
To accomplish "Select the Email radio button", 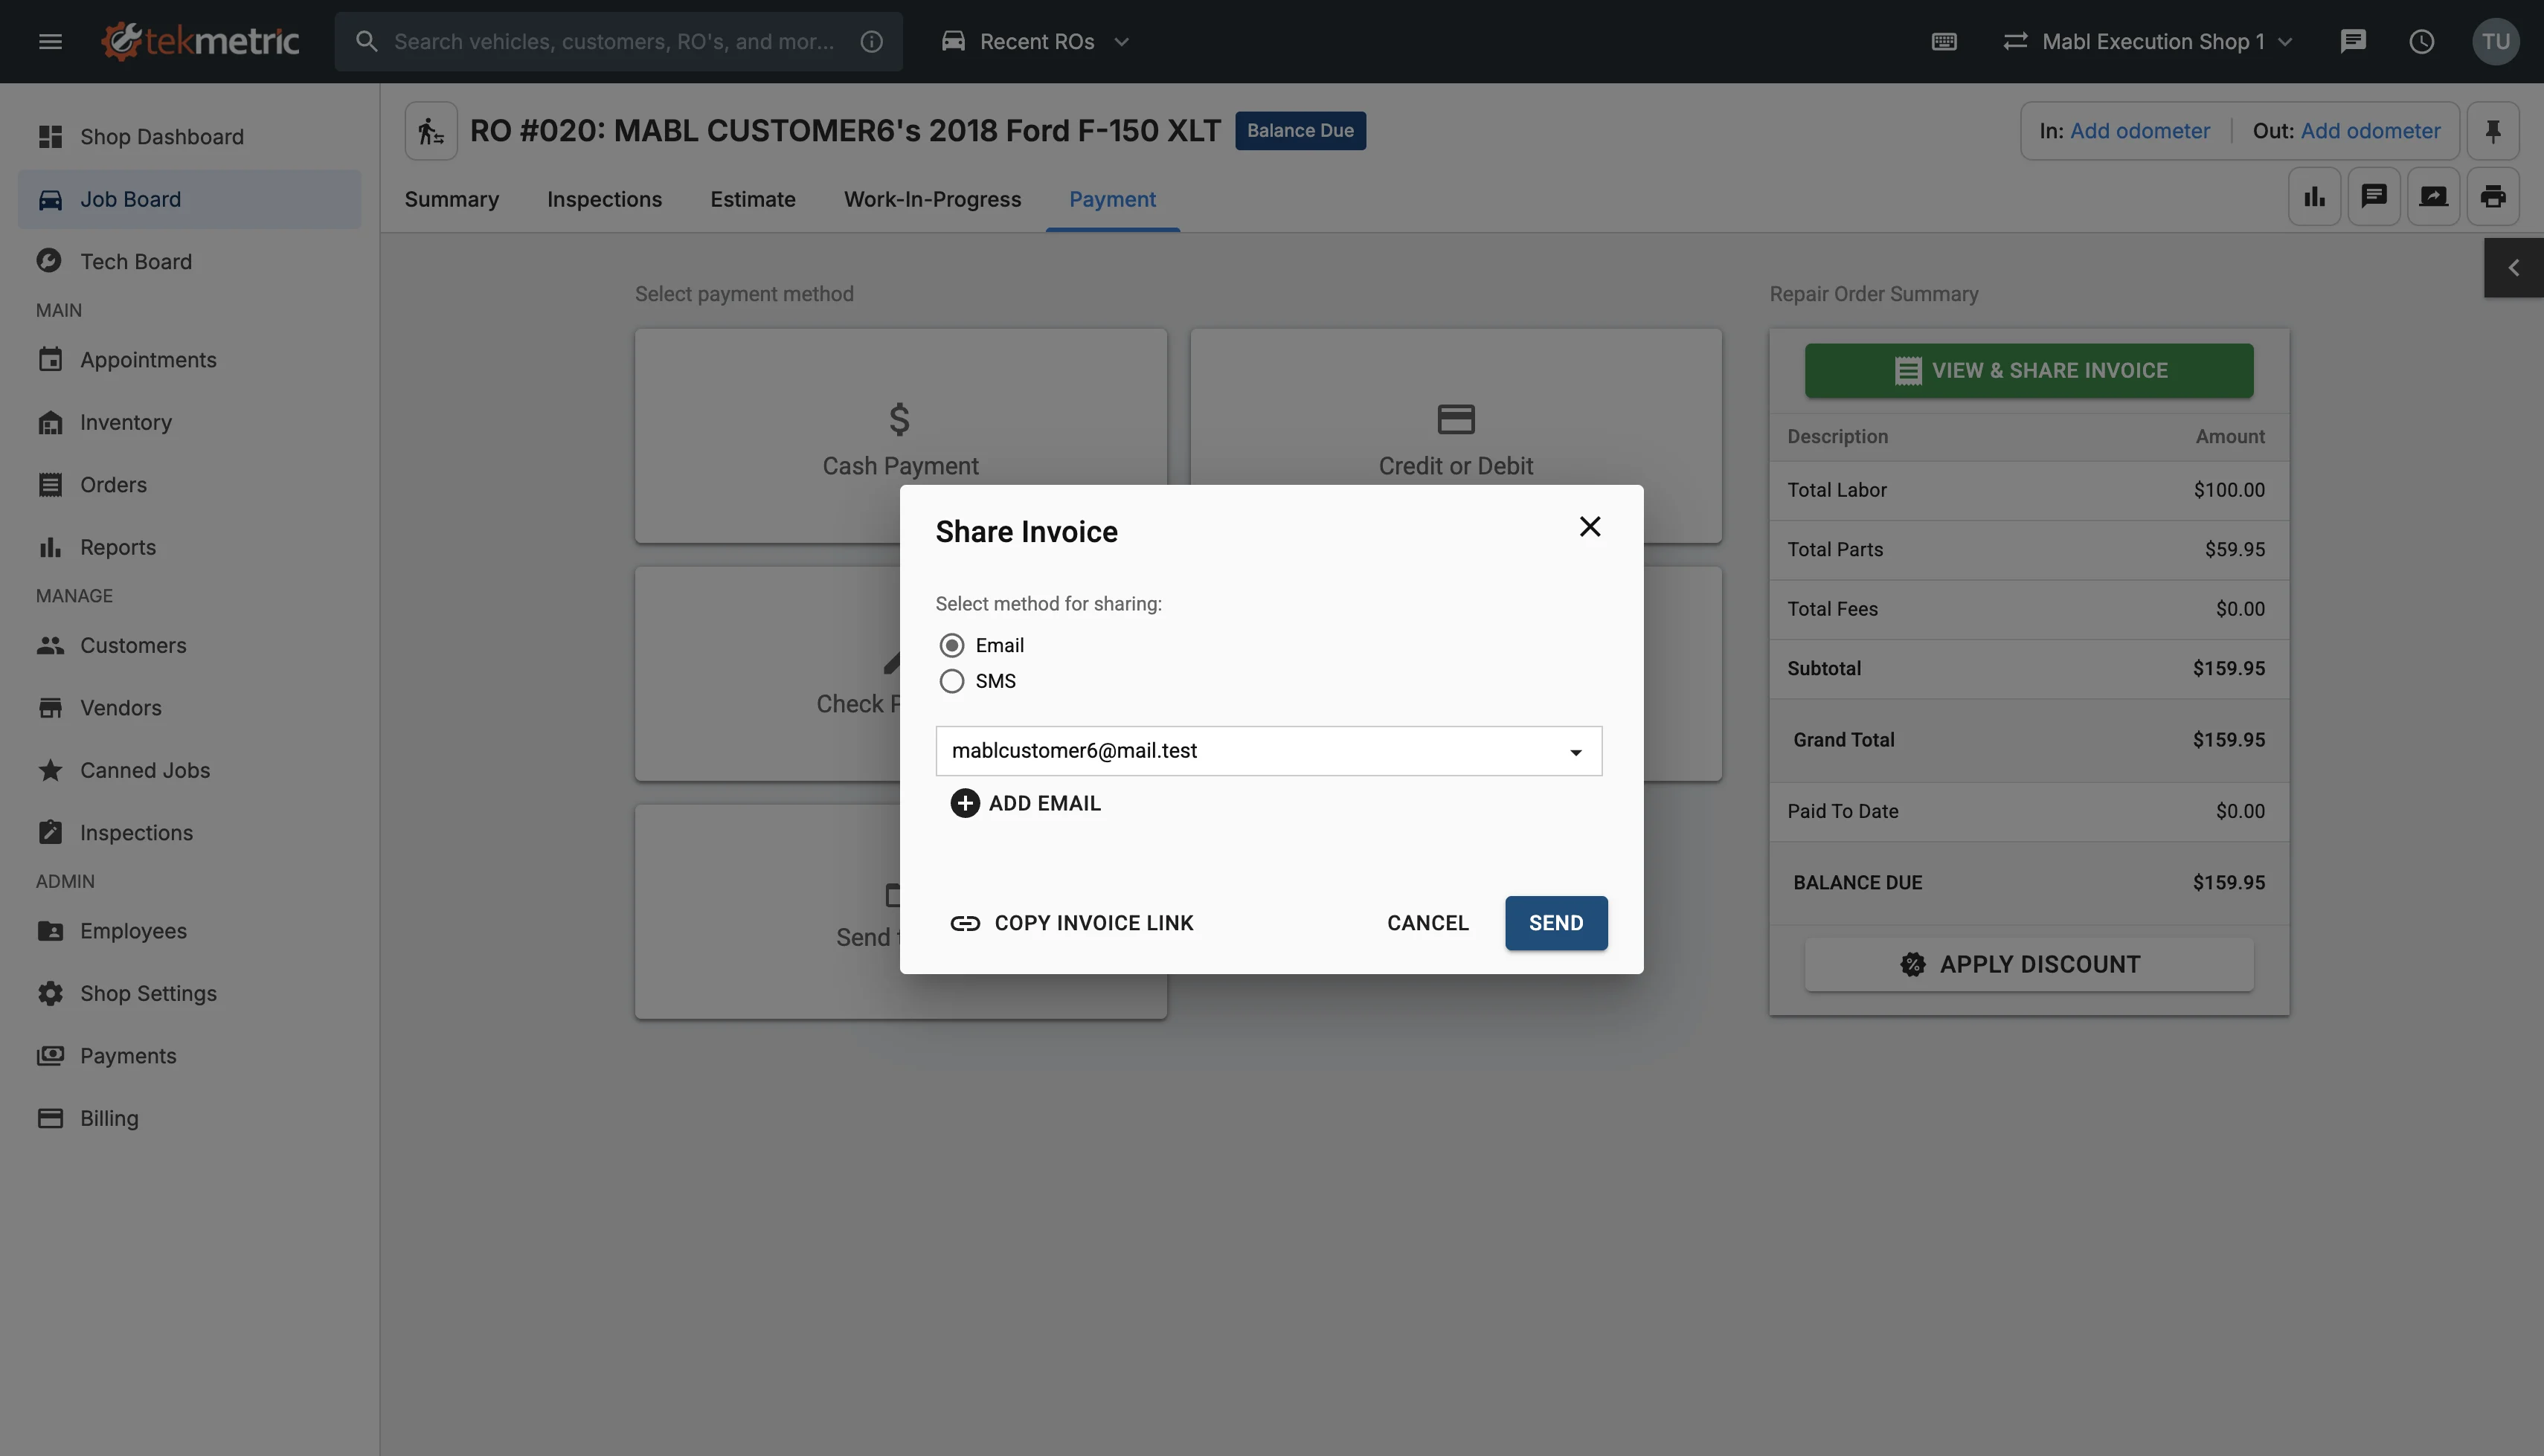I will [x=951, y=645].
